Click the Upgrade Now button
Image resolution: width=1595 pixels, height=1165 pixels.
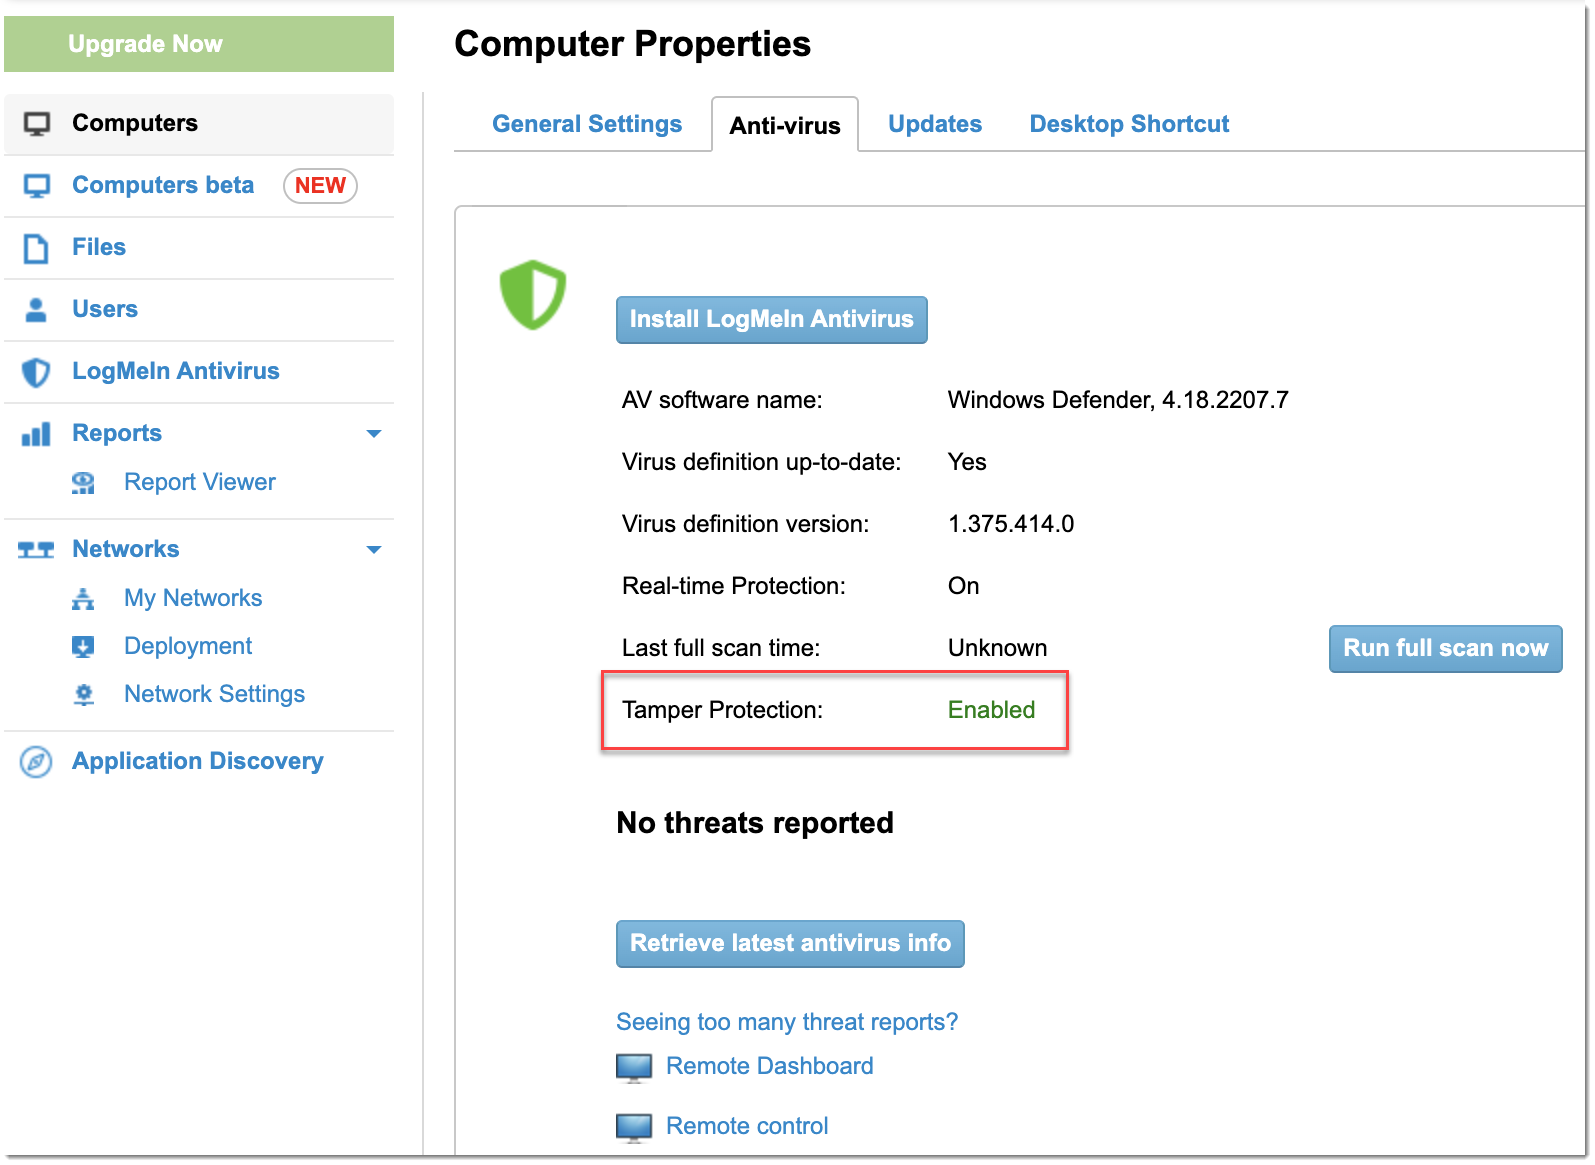199,44
